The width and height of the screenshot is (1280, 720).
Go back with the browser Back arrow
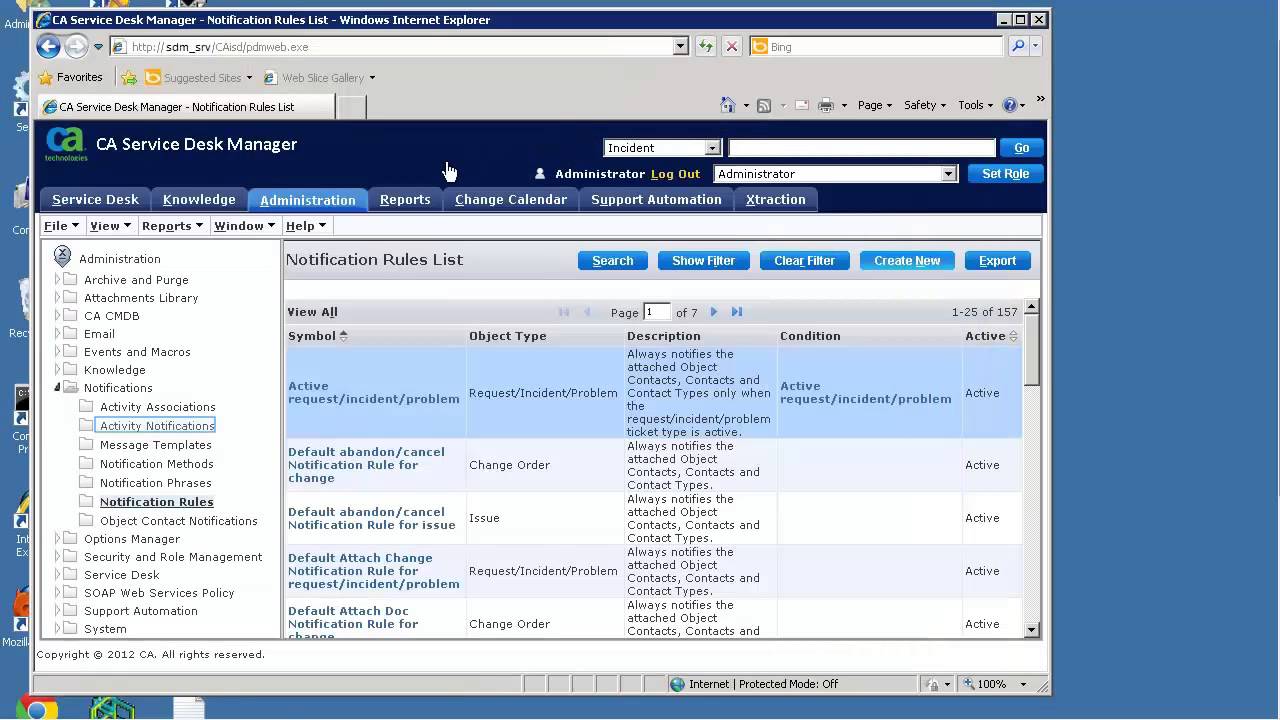[x=48, y=46]
